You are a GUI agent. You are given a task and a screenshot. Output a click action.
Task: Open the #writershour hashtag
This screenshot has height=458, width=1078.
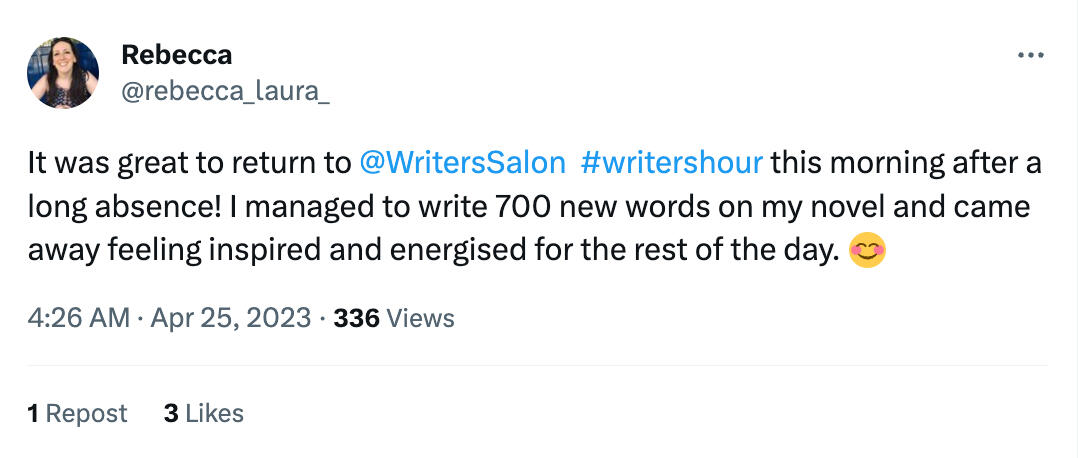click(671, 163)
